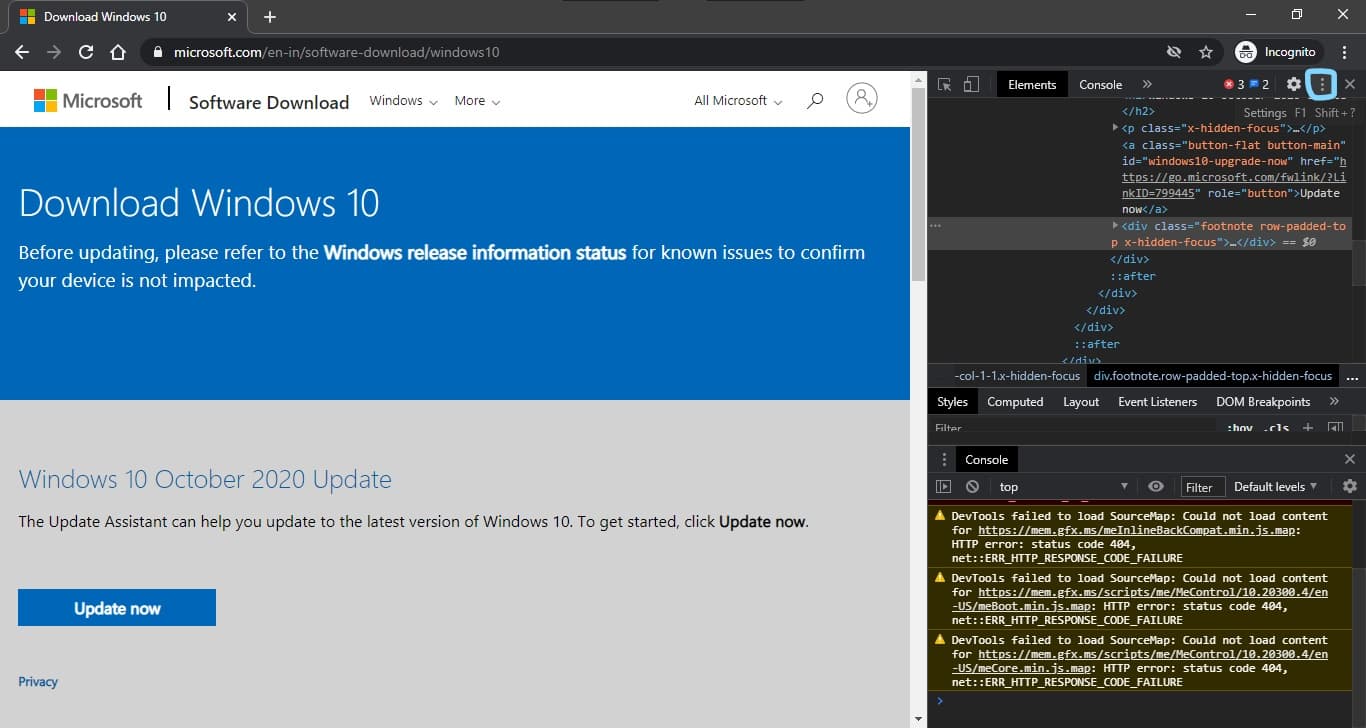Expand the Windows nav menu
The height and width of the screenshot is (728, 1366).
[x=403, y=101]
